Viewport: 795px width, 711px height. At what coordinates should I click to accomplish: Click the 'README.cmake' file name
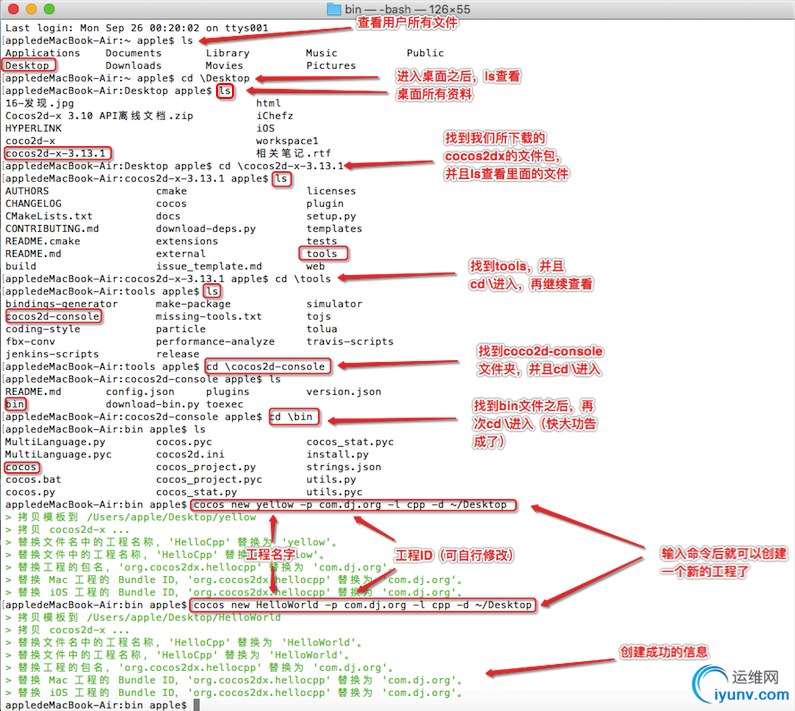point(43,241)
